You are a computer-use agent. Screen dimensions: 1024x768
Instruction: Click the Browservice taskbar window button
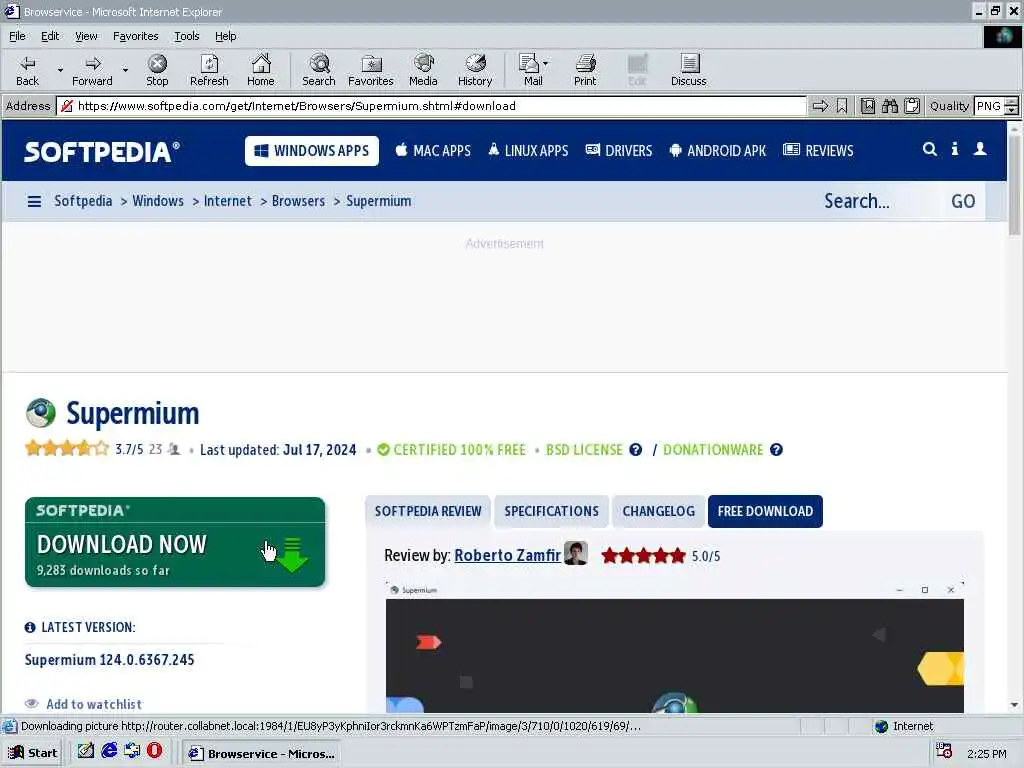(x=261, y=754)
